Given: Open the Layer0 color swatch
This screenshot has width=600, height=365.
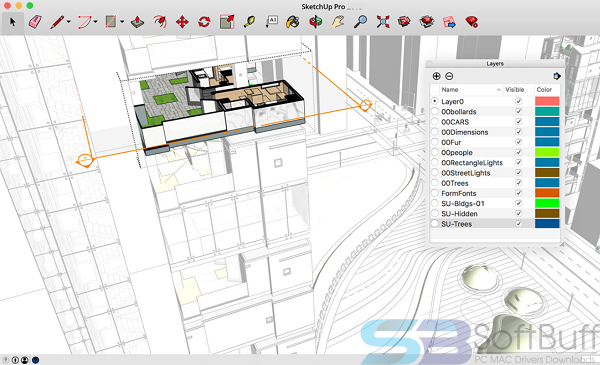Looking at the screenshot, I should [x=547, y=101].
